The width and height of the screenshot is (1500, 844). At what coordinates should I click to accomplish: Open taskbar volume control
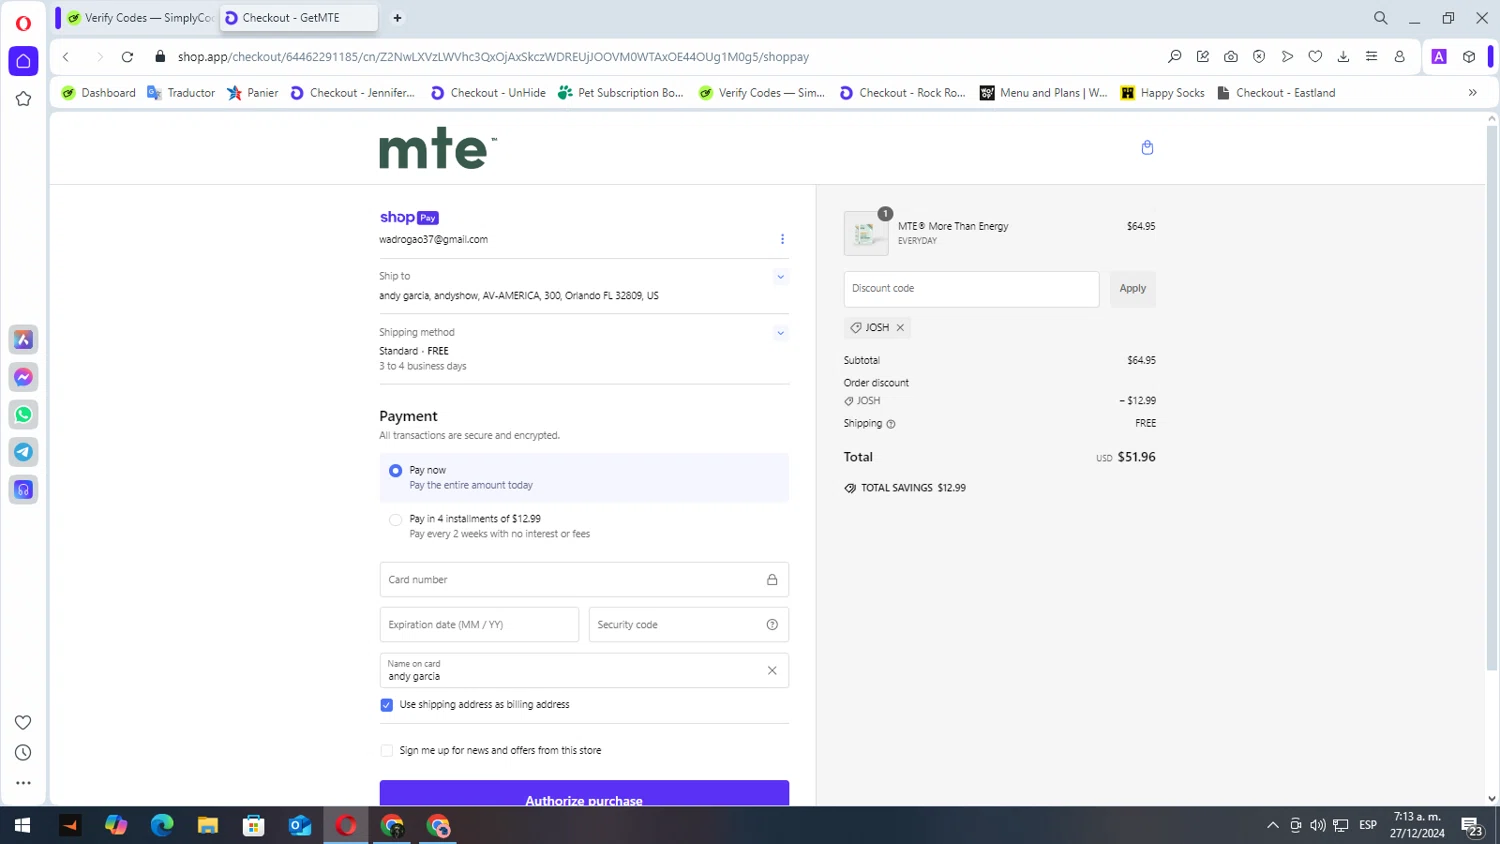pos(1318,826)
